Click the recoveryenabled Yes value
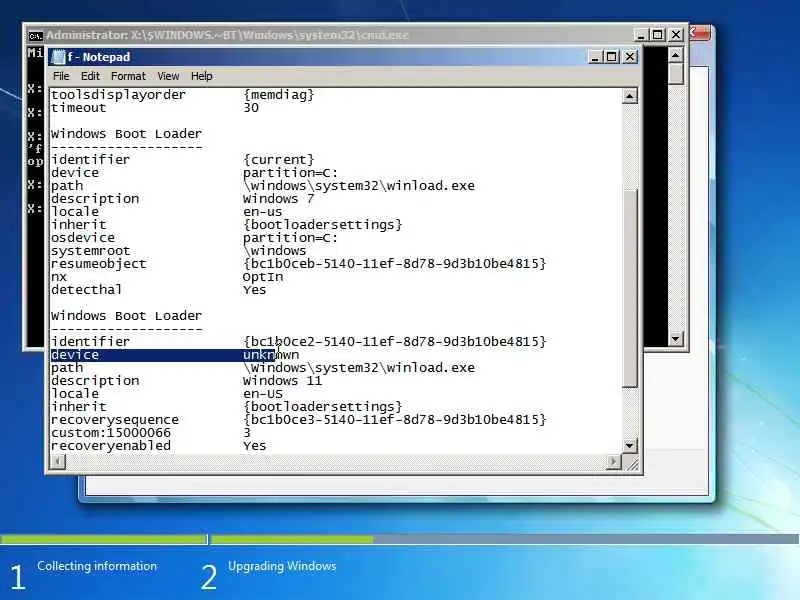 coord(254,445)
